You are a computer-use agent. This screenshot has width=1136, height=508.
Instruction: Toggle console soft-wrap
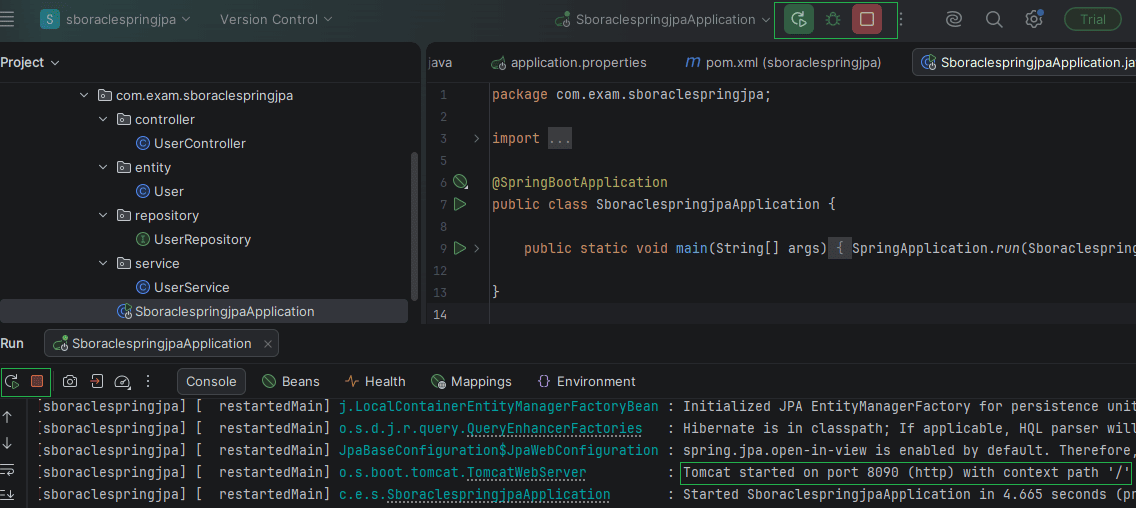[x=7, y=470]
